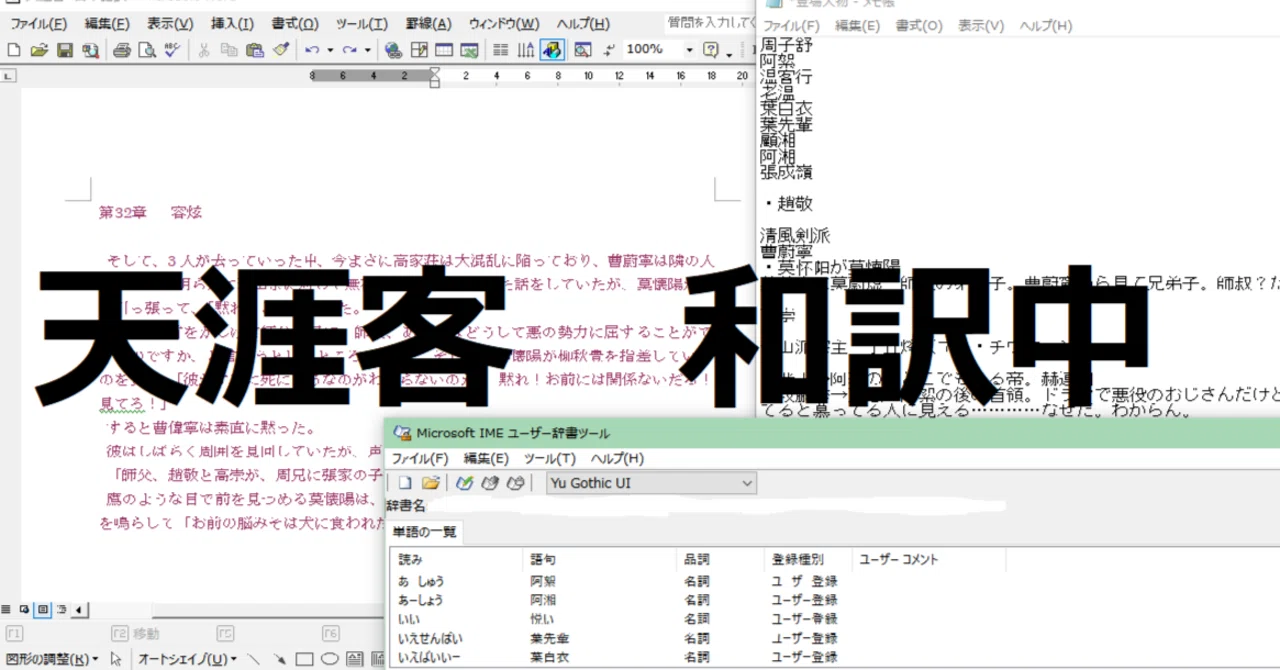Image resolution: width=1280 pixels, height=670 pixels.
Task: Save the Word document via floppy icon
Action: (x=64, y=50)
